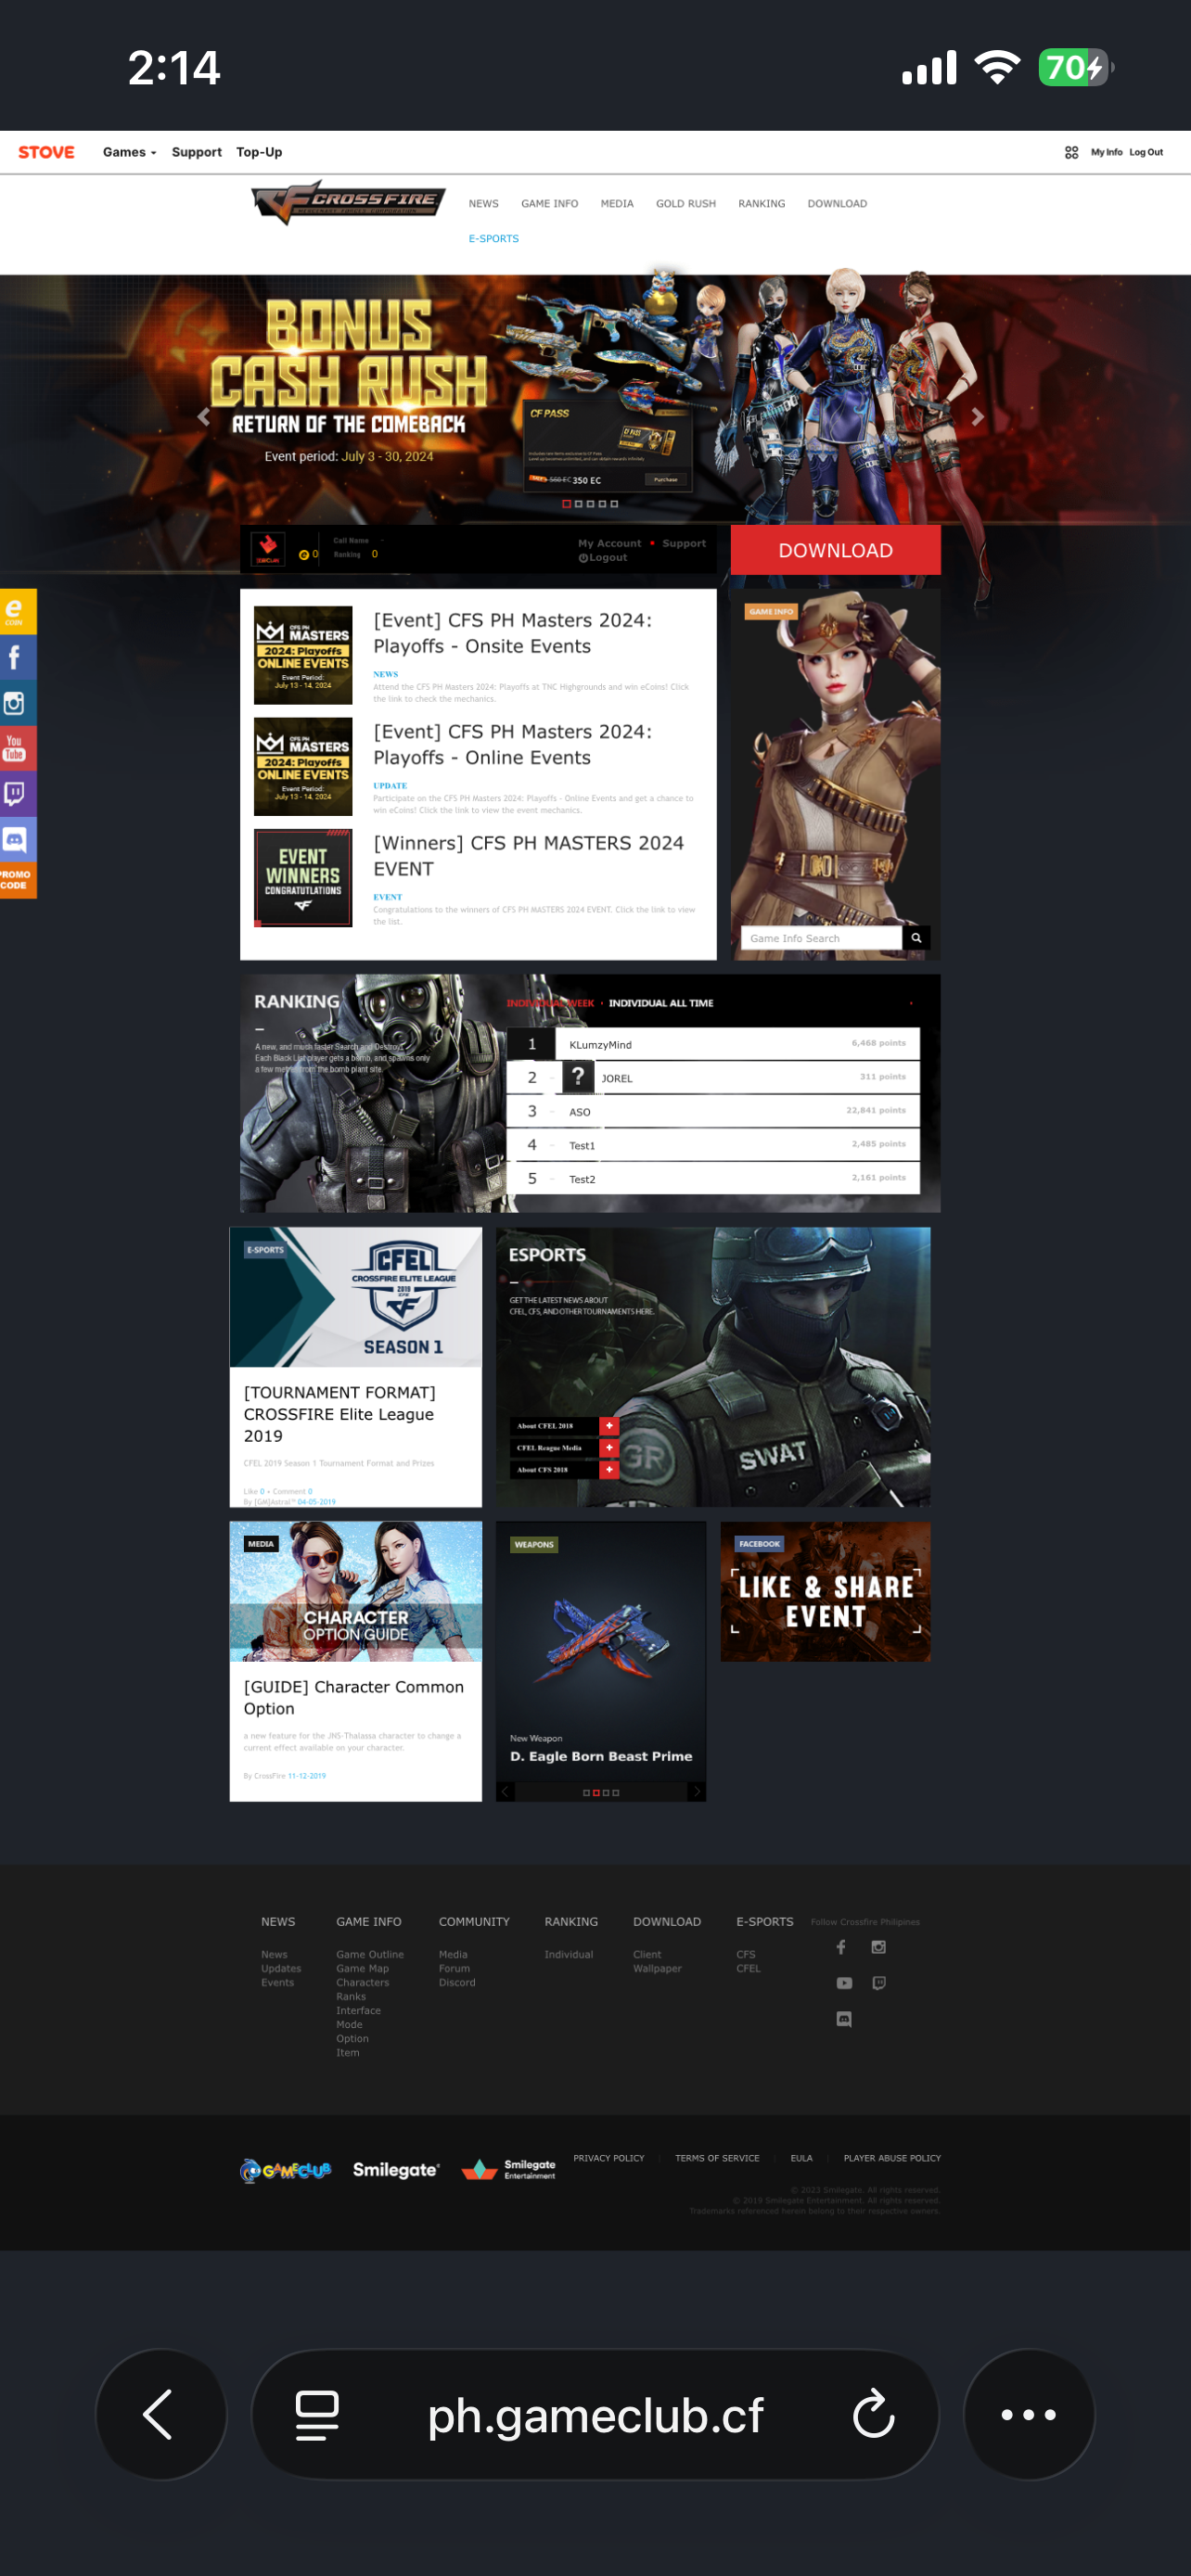Expand the Games dropdown in STOVE bar
Image resolution: width=1191 pixels, height=2576 pixels.
129,152
